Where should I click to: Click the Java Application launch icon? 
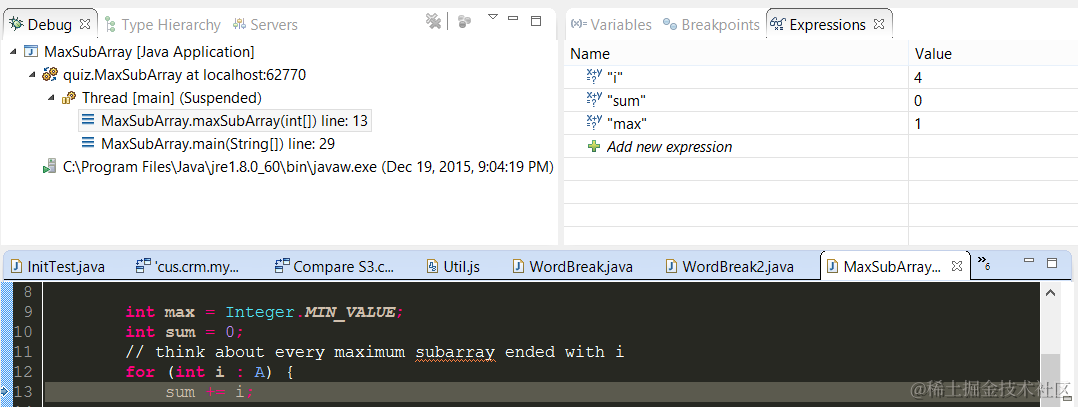(x=31, y=52)
